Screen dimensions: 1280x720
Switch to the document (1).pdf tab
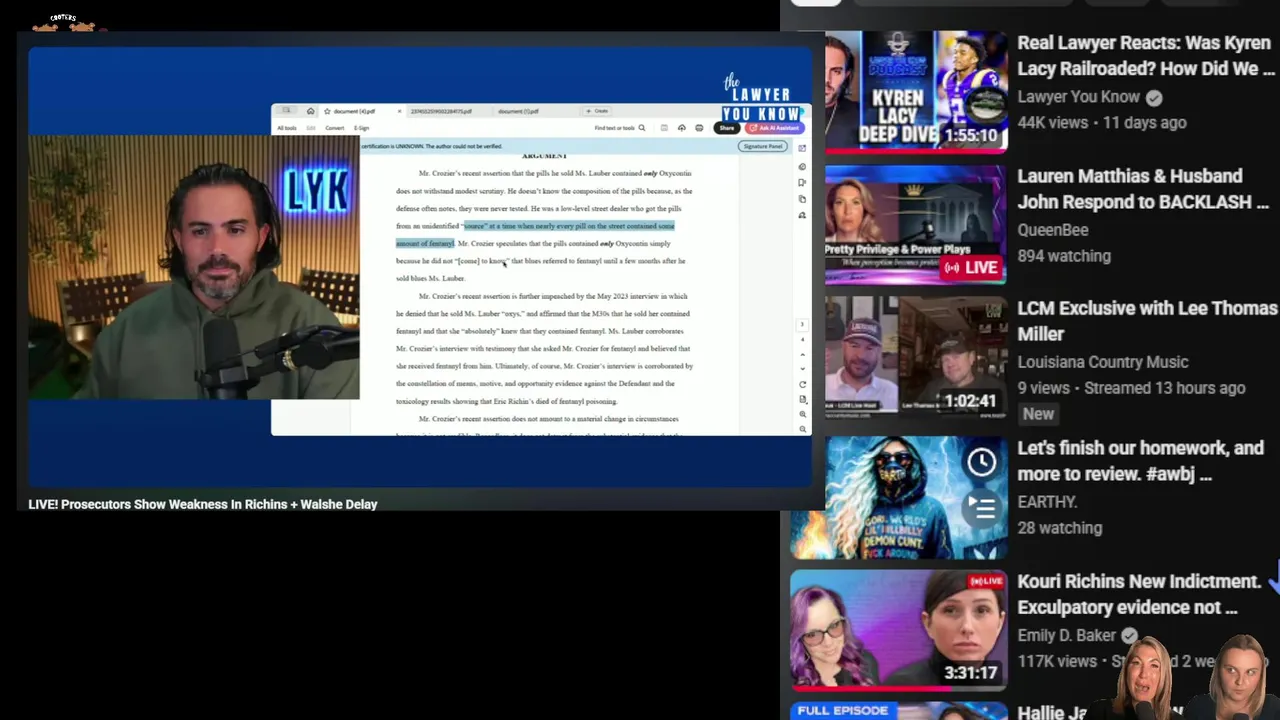[x=518, y=111]
